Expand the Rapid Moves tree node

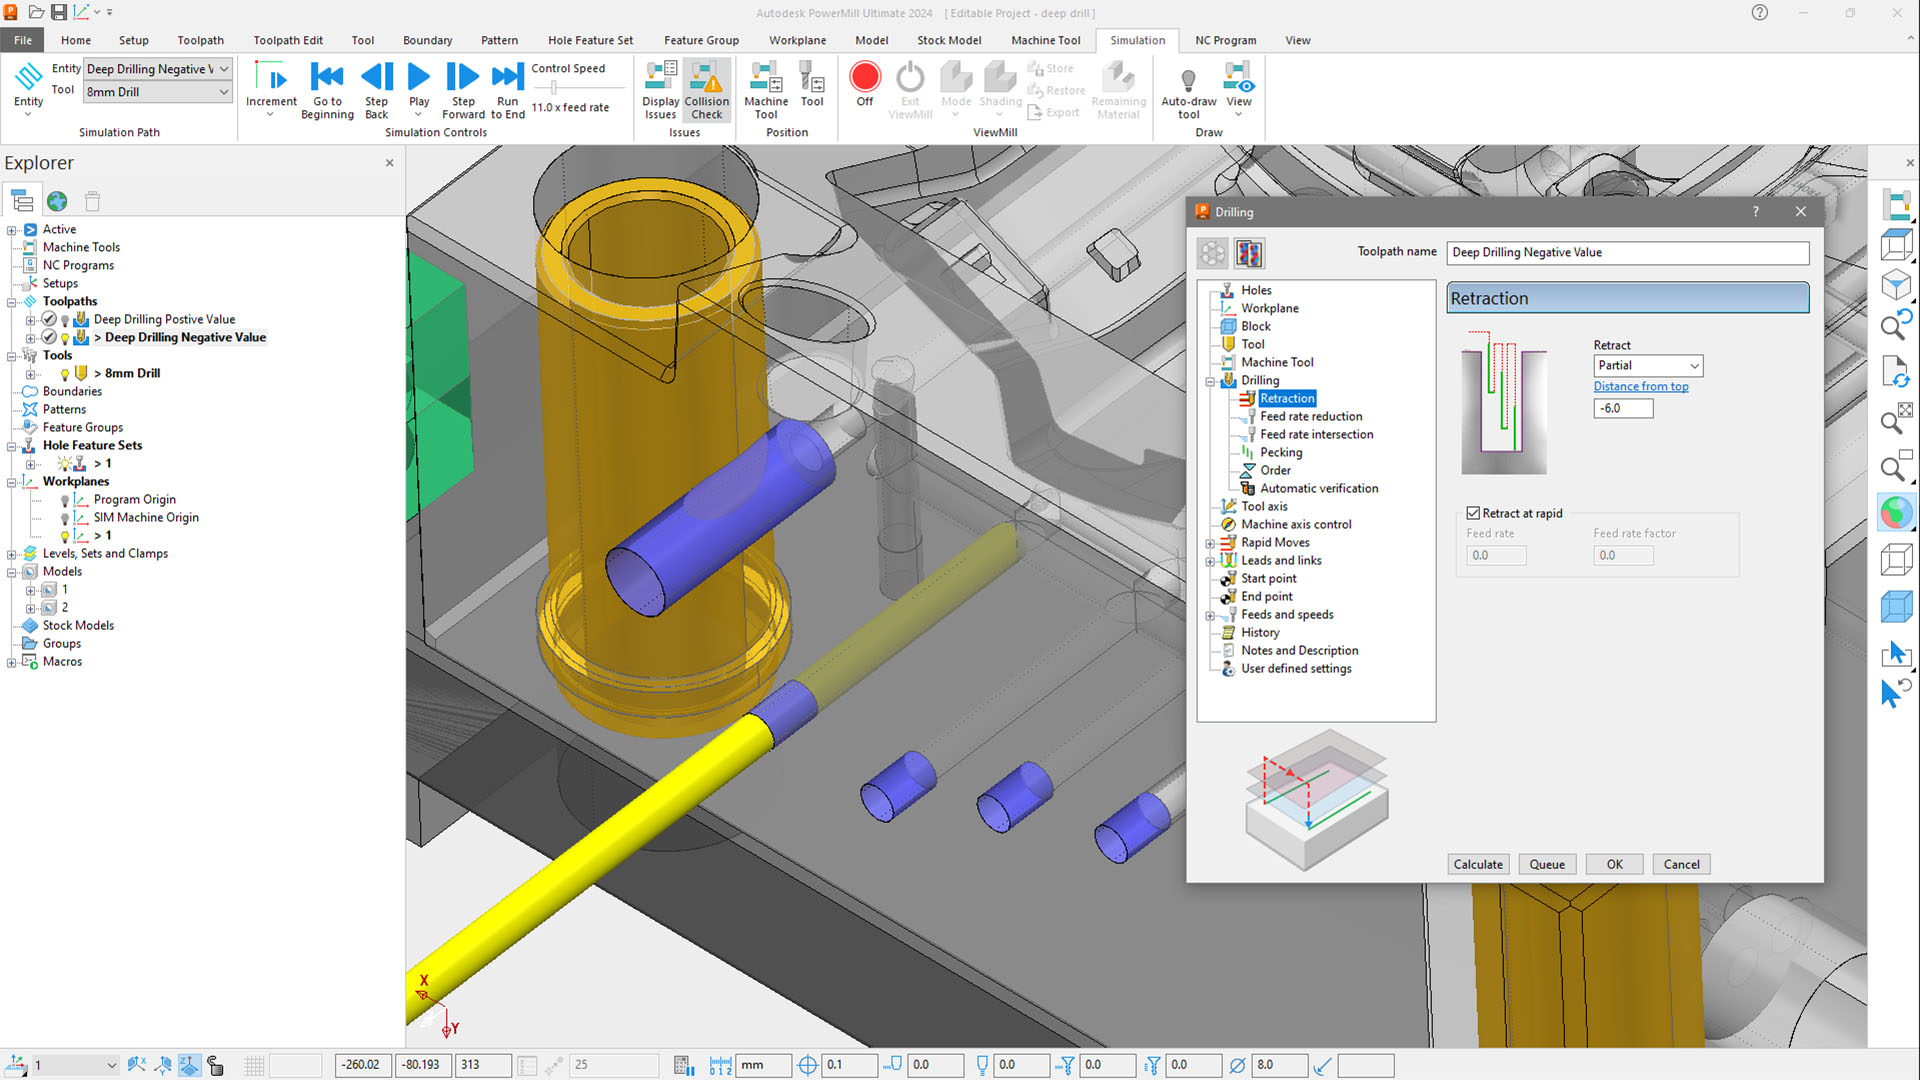pos(1210,543)
